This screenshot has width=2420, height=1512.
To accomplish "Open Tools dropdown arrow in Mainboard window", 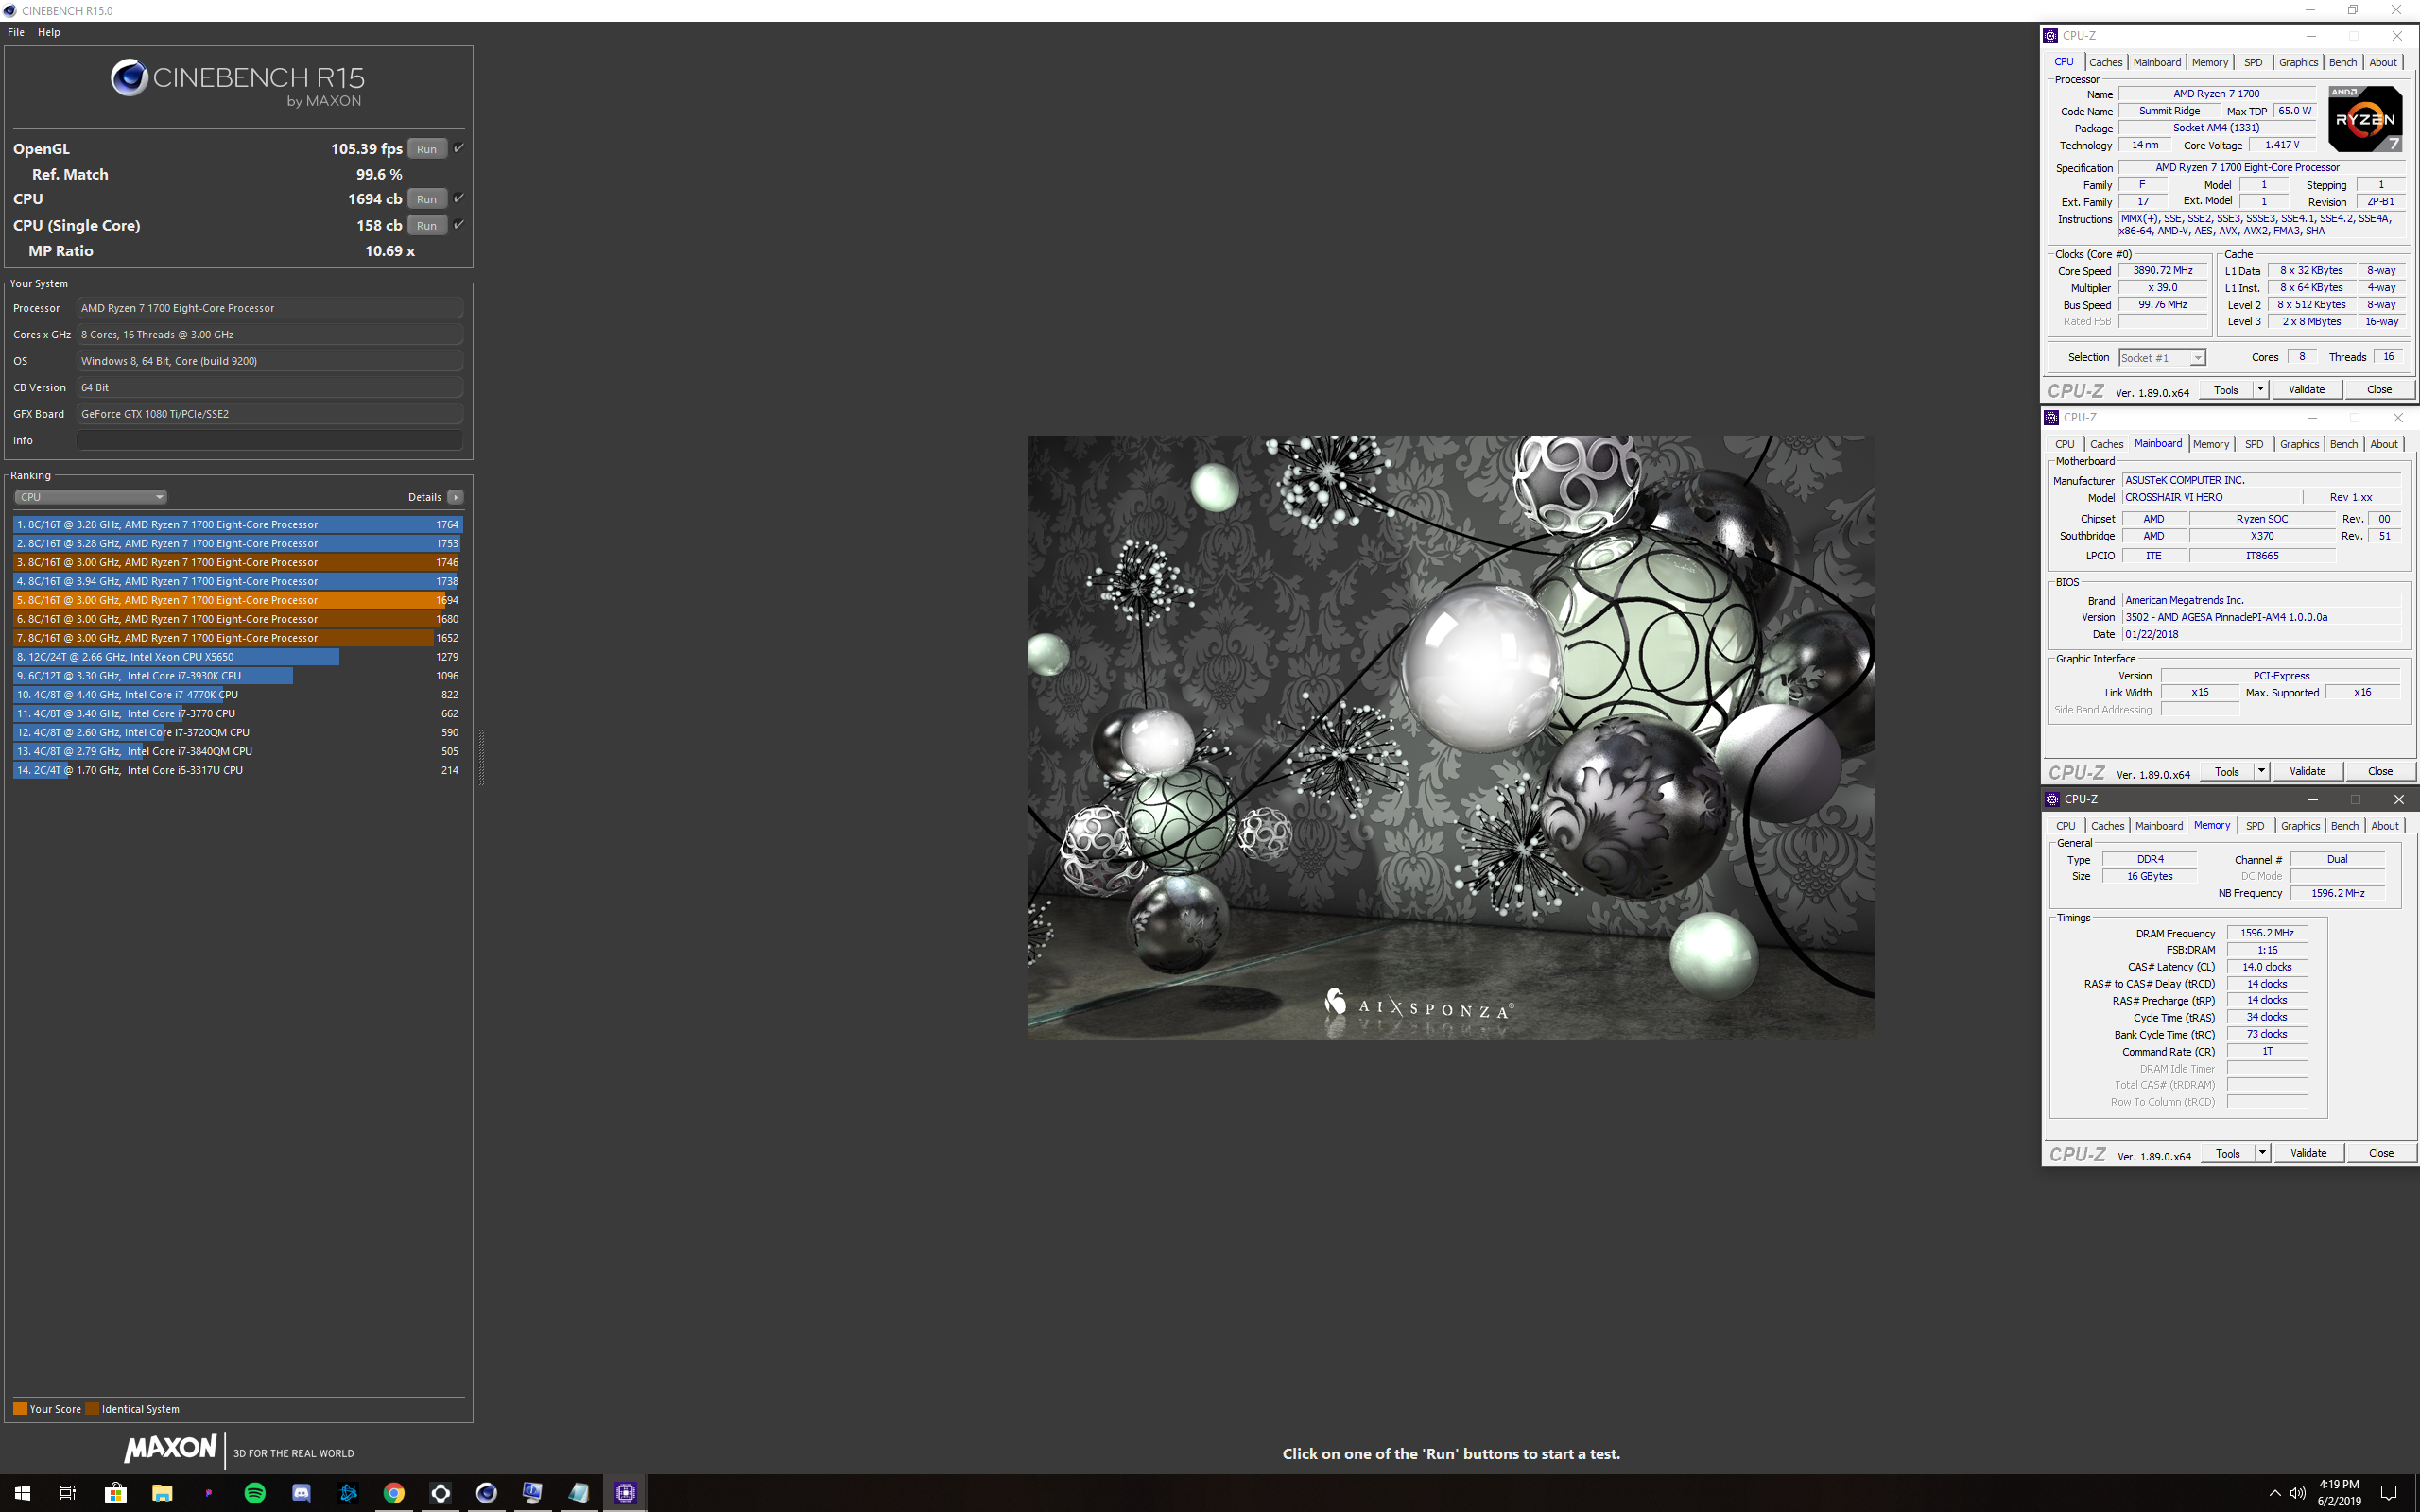I will coord(2261,771).
